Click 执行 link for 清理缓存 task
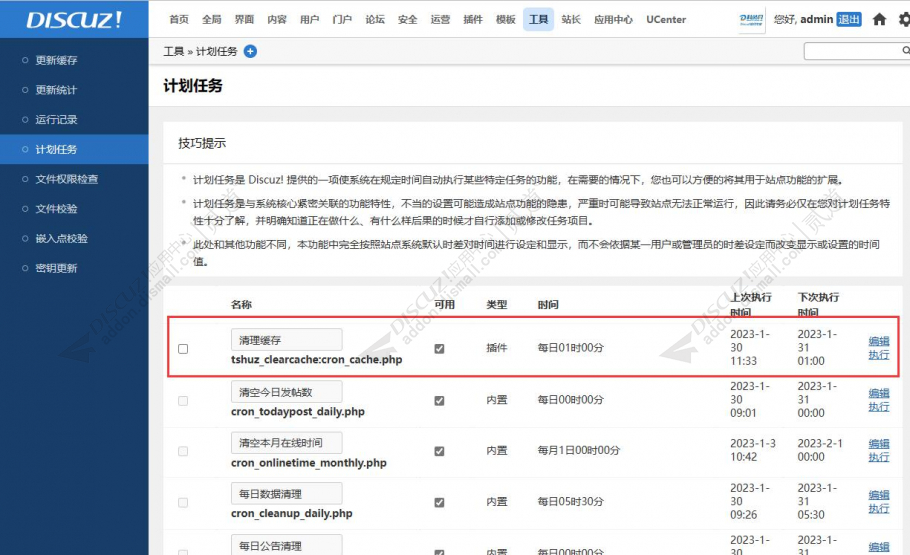The width and height of the screenshot is (910, 555). (879, 355)
